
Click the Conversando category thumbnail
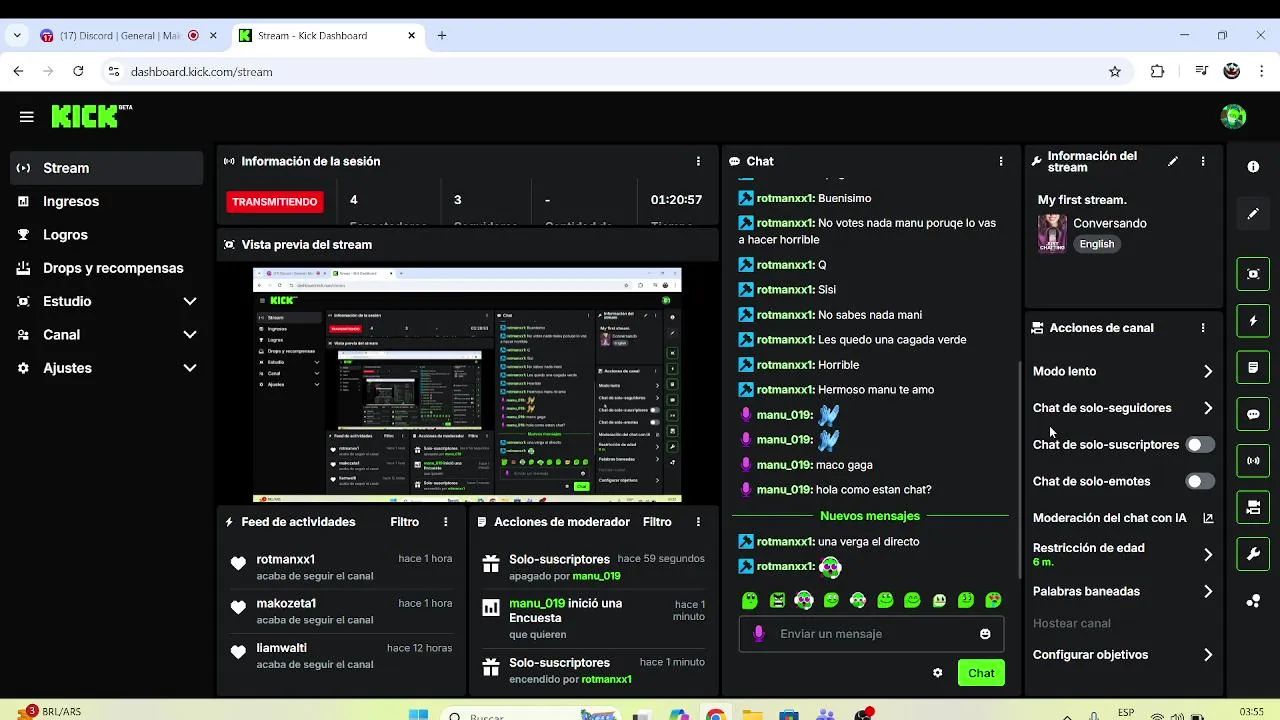click(1052, 233)
